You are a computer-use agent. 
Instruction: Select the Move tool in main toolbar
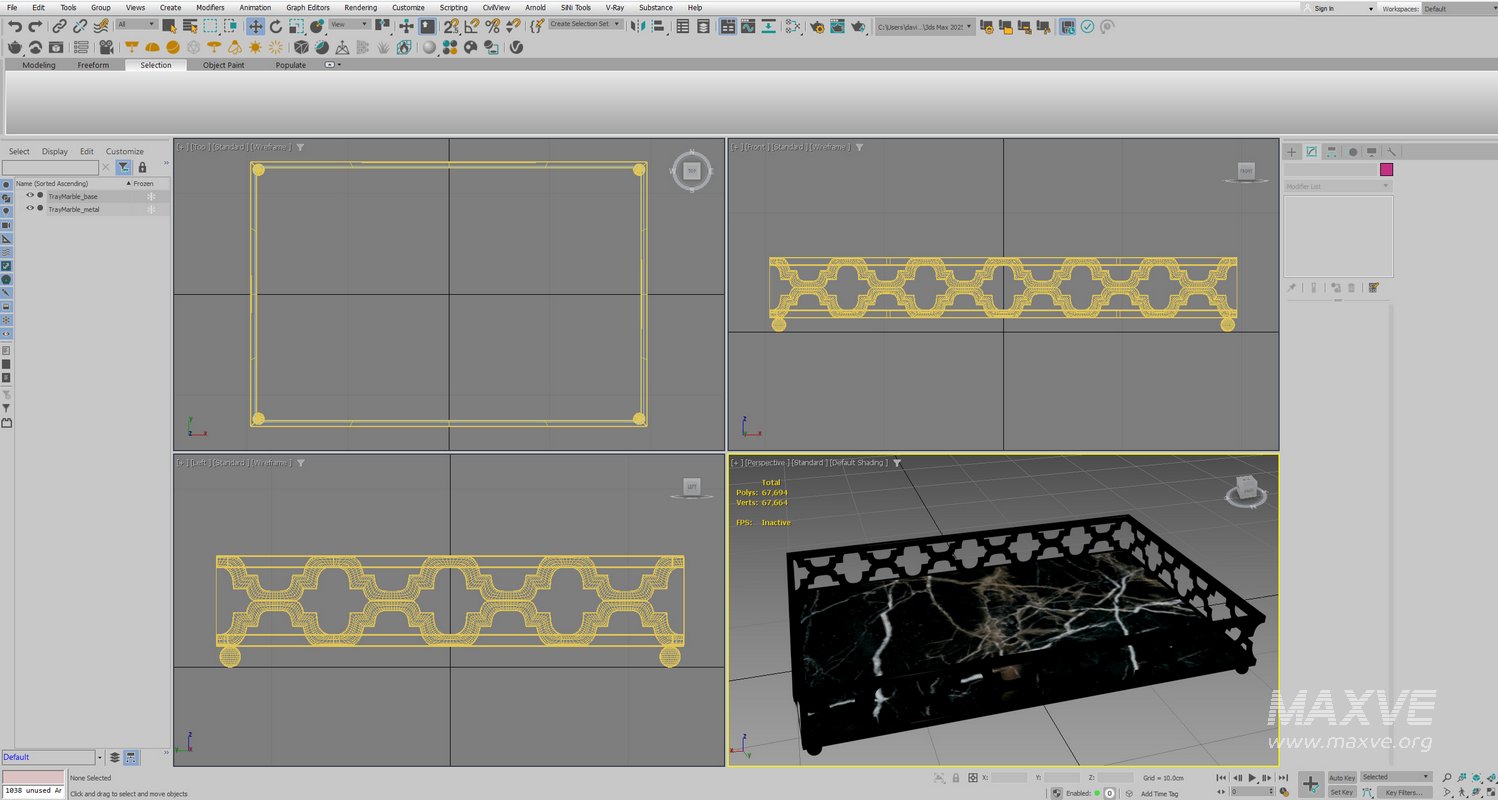[256, 26]
